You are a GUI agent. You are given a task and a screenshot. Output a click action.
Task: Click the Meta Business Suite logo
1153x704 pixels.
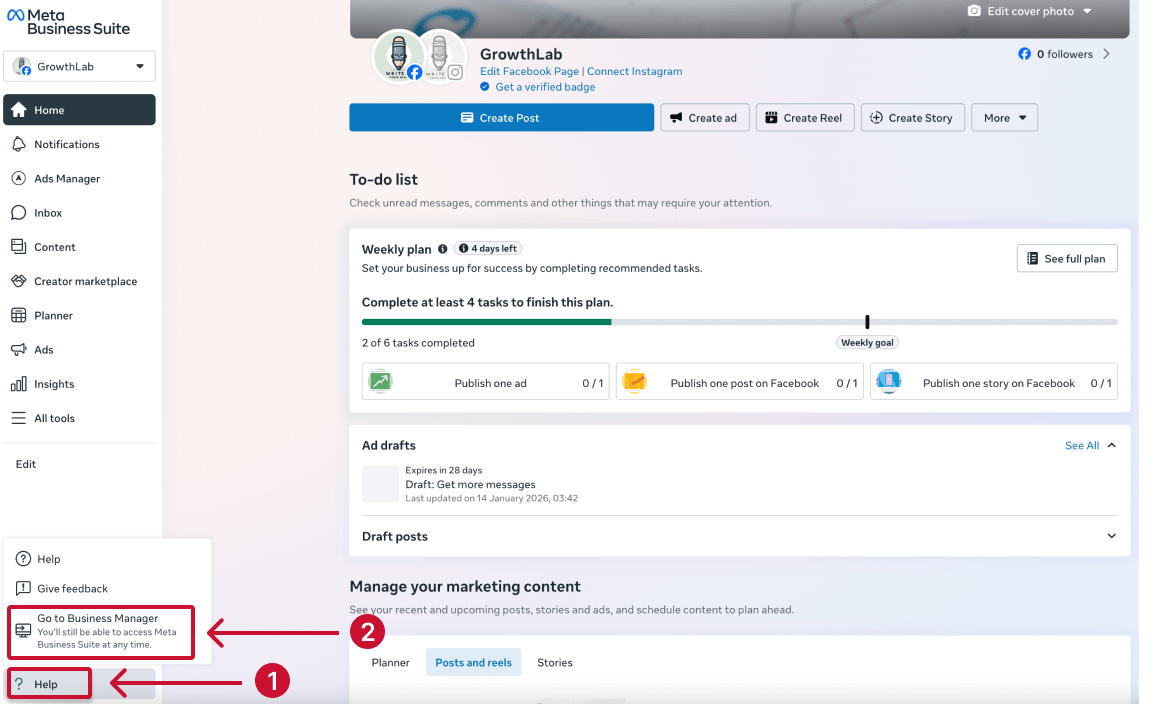click(68, 22)
